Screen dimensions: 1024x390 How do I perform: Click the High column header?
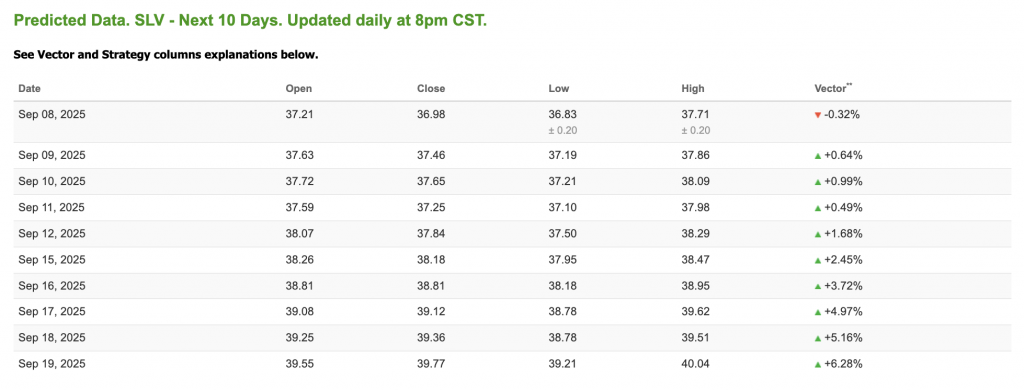(693, 89)
